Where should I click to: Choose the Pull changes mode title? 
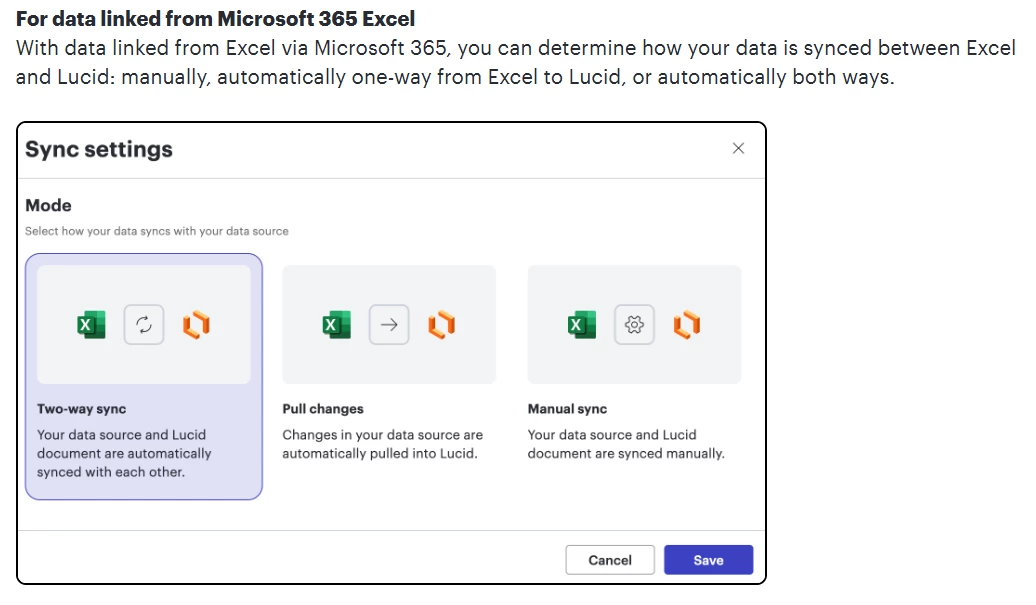coord(322,409)
